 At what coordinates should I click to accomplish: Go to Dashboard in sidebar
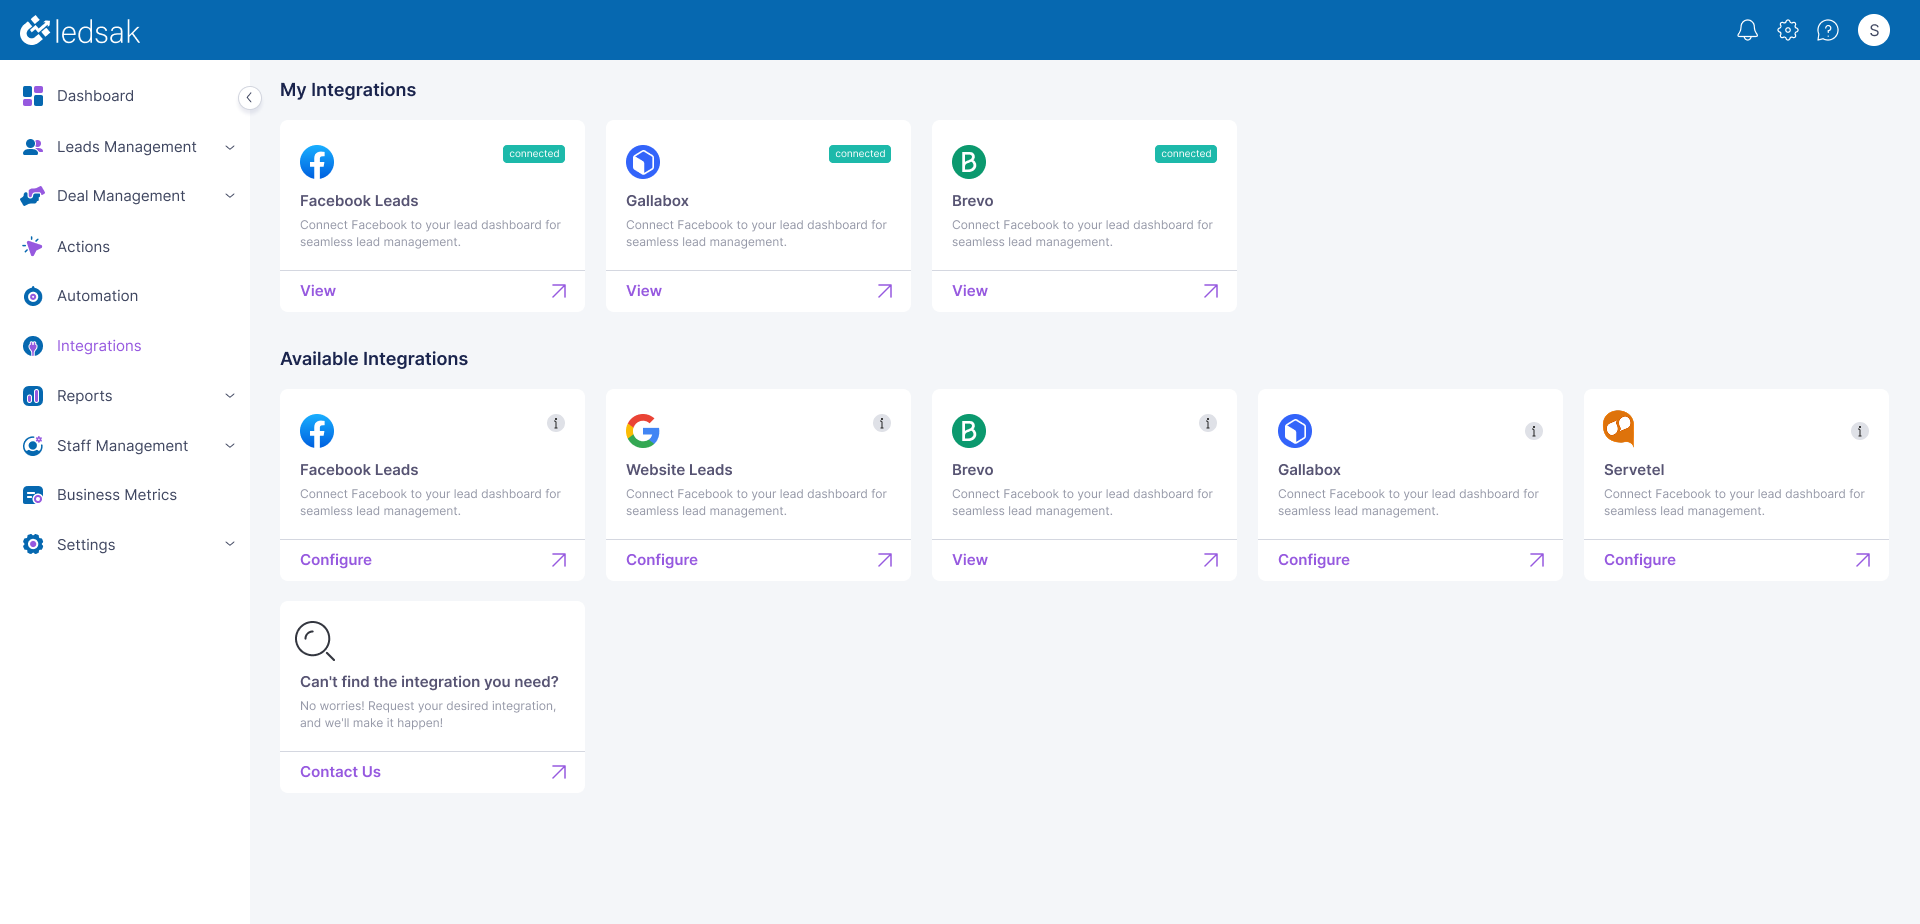pos(95,96)
